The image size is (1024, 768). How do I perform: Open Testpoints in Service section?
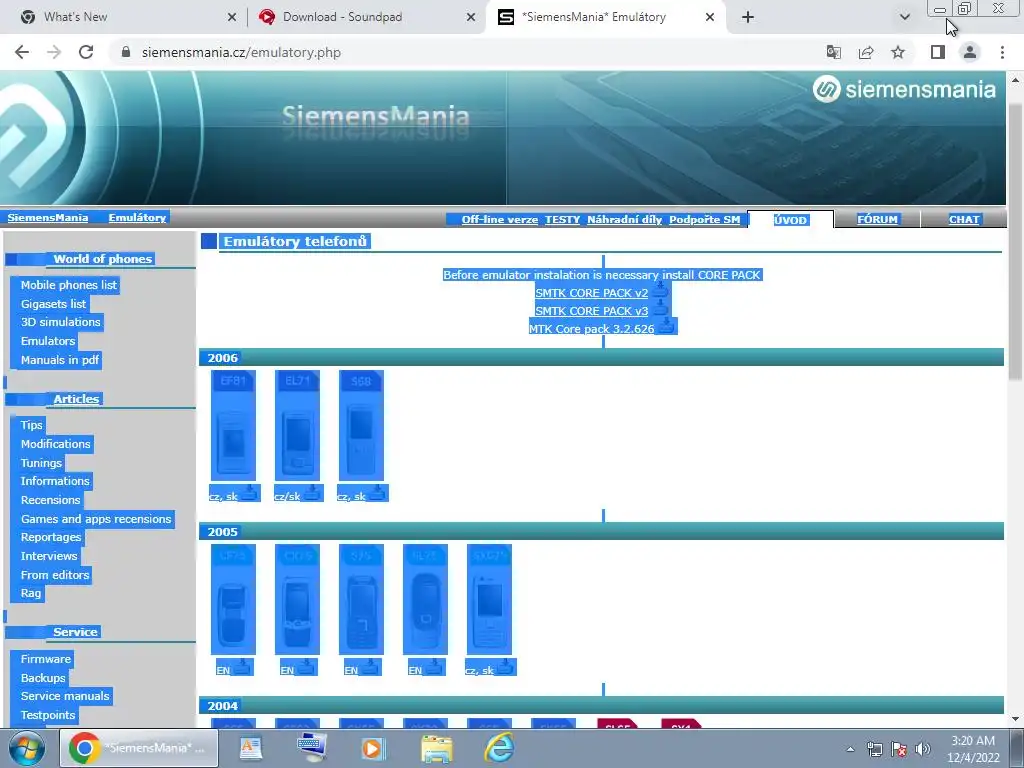[48, 715]
